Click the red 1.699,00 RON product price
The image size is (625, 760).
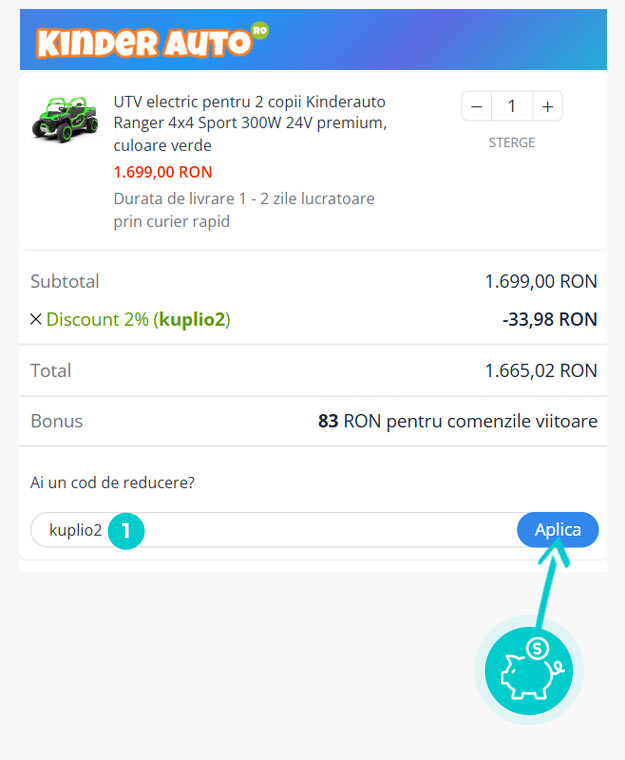(x=163, y=172)
